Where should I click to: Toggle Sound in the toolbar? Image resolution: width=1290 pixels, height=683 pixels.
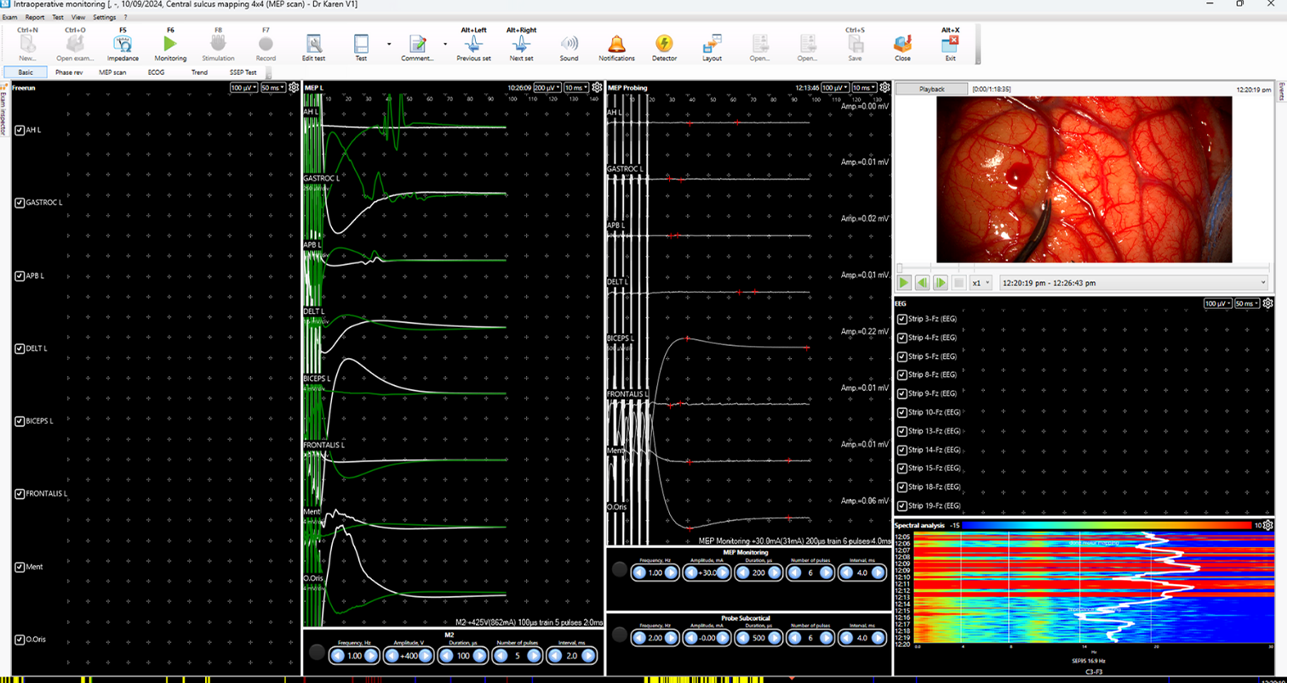569,45
